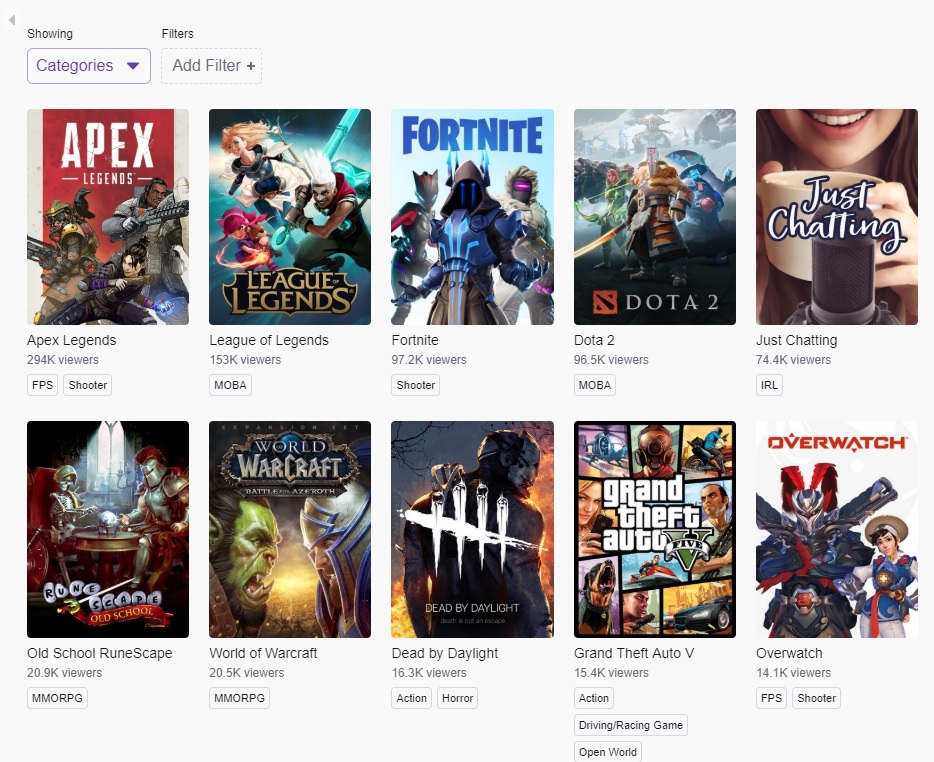Select the MMORPG tag under World of Warcraft
The image size is (934, 762).
[240, 698]
